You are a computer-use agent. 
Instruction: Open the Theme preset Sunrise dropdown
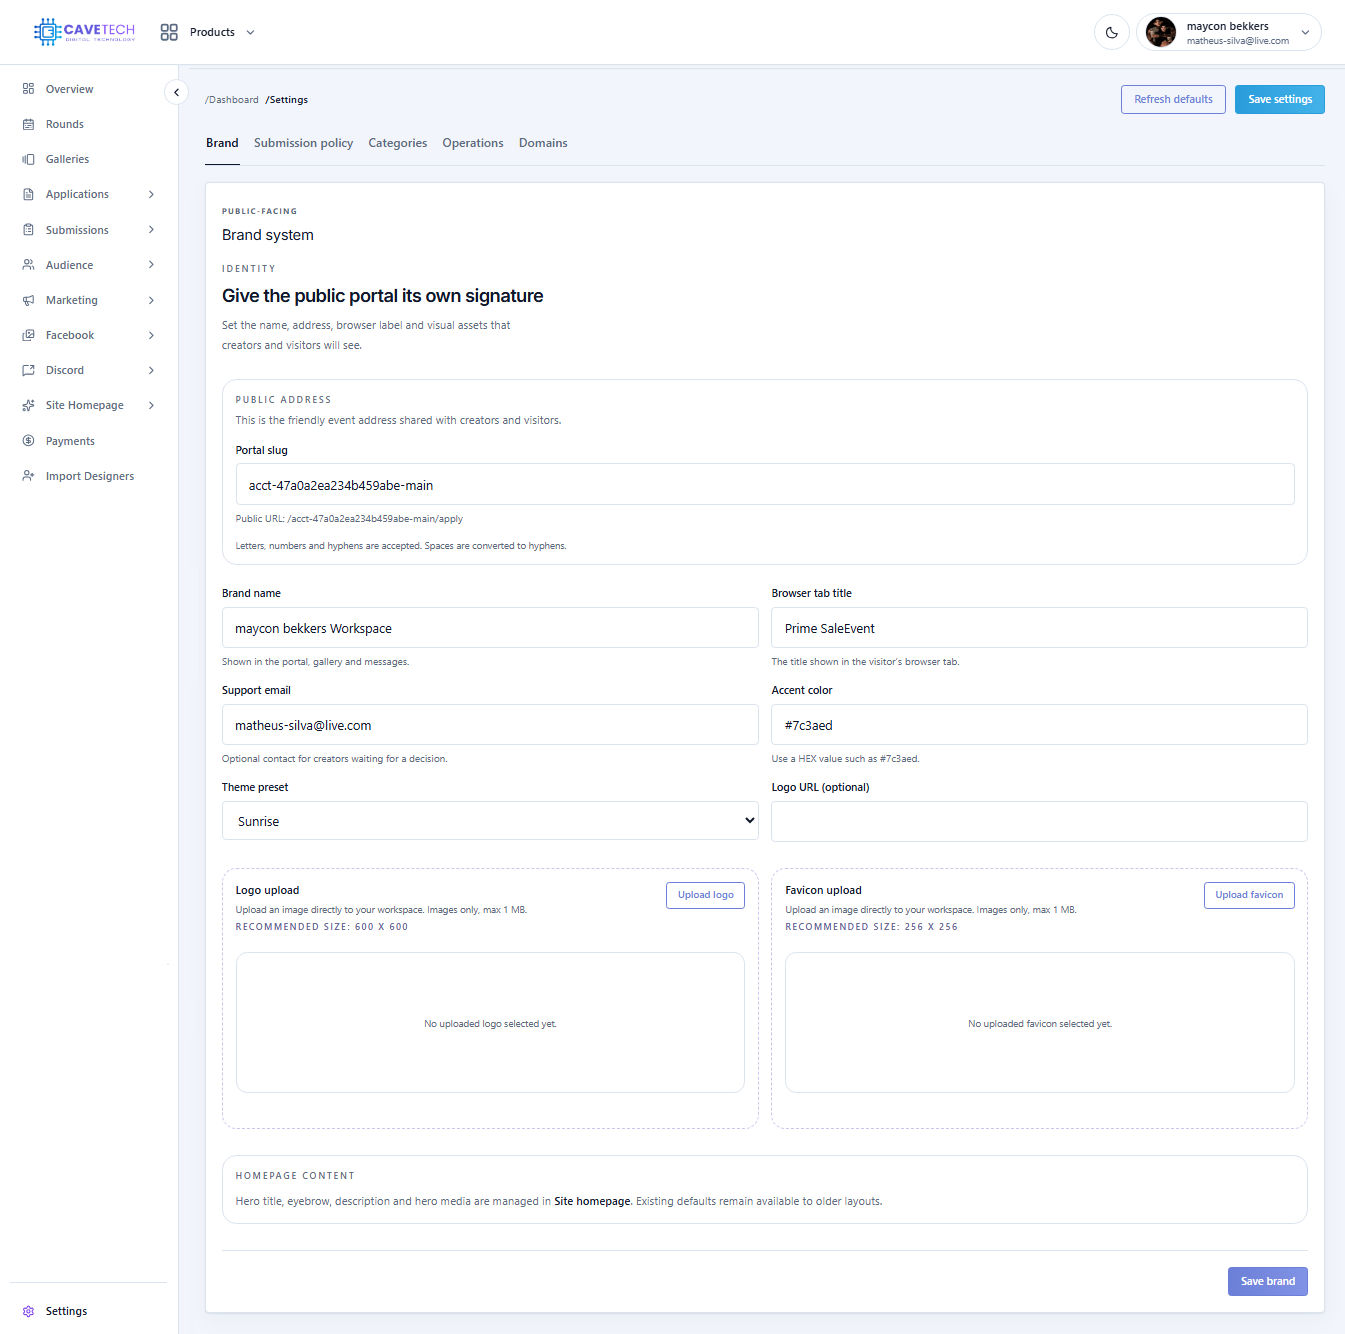pos(490,821)
